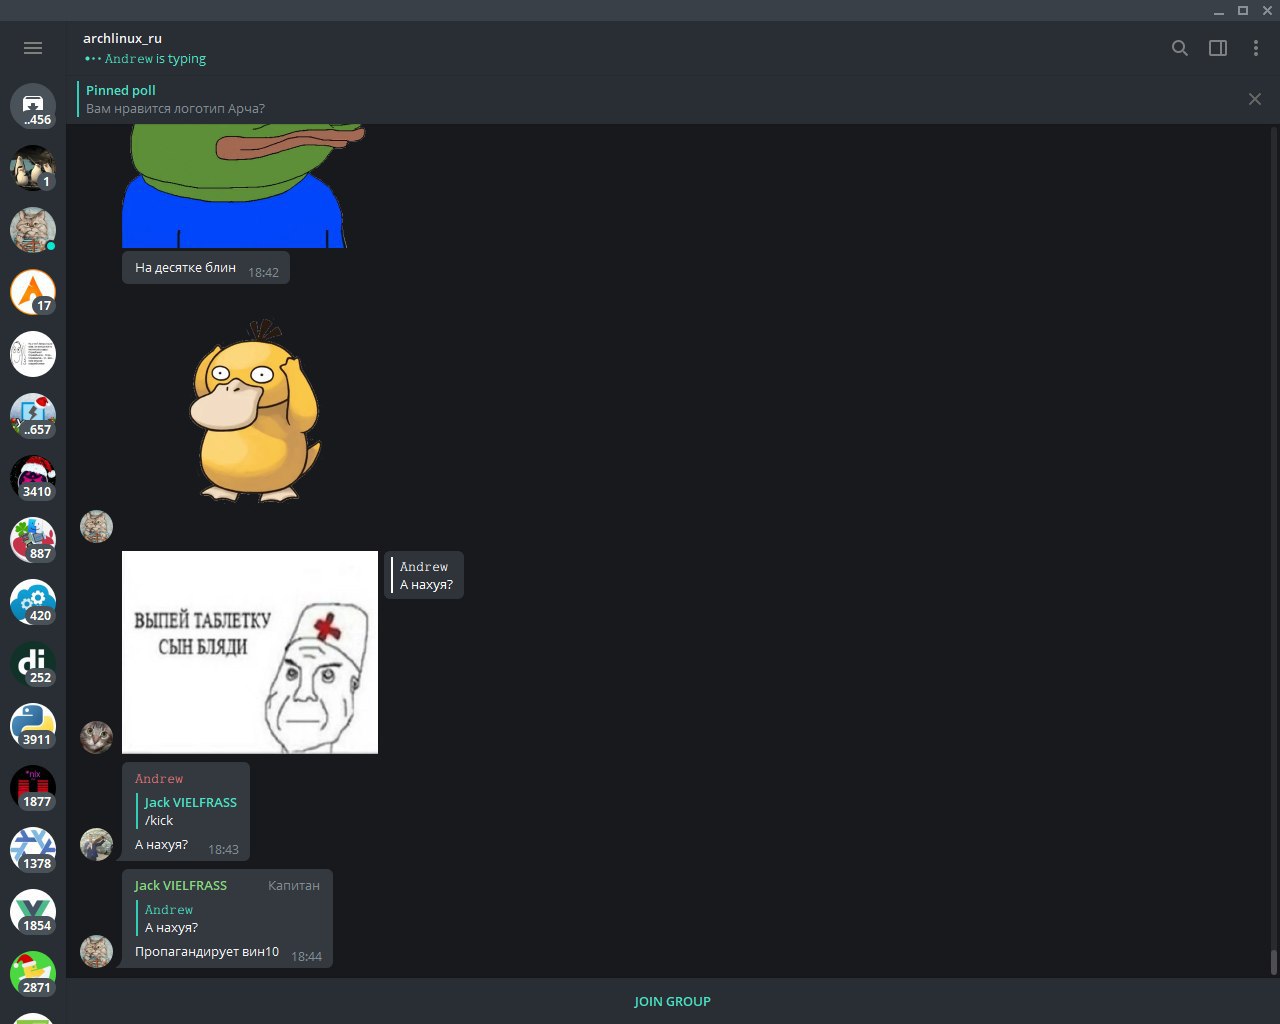Open the *nix chat with badge 1877

33,788
